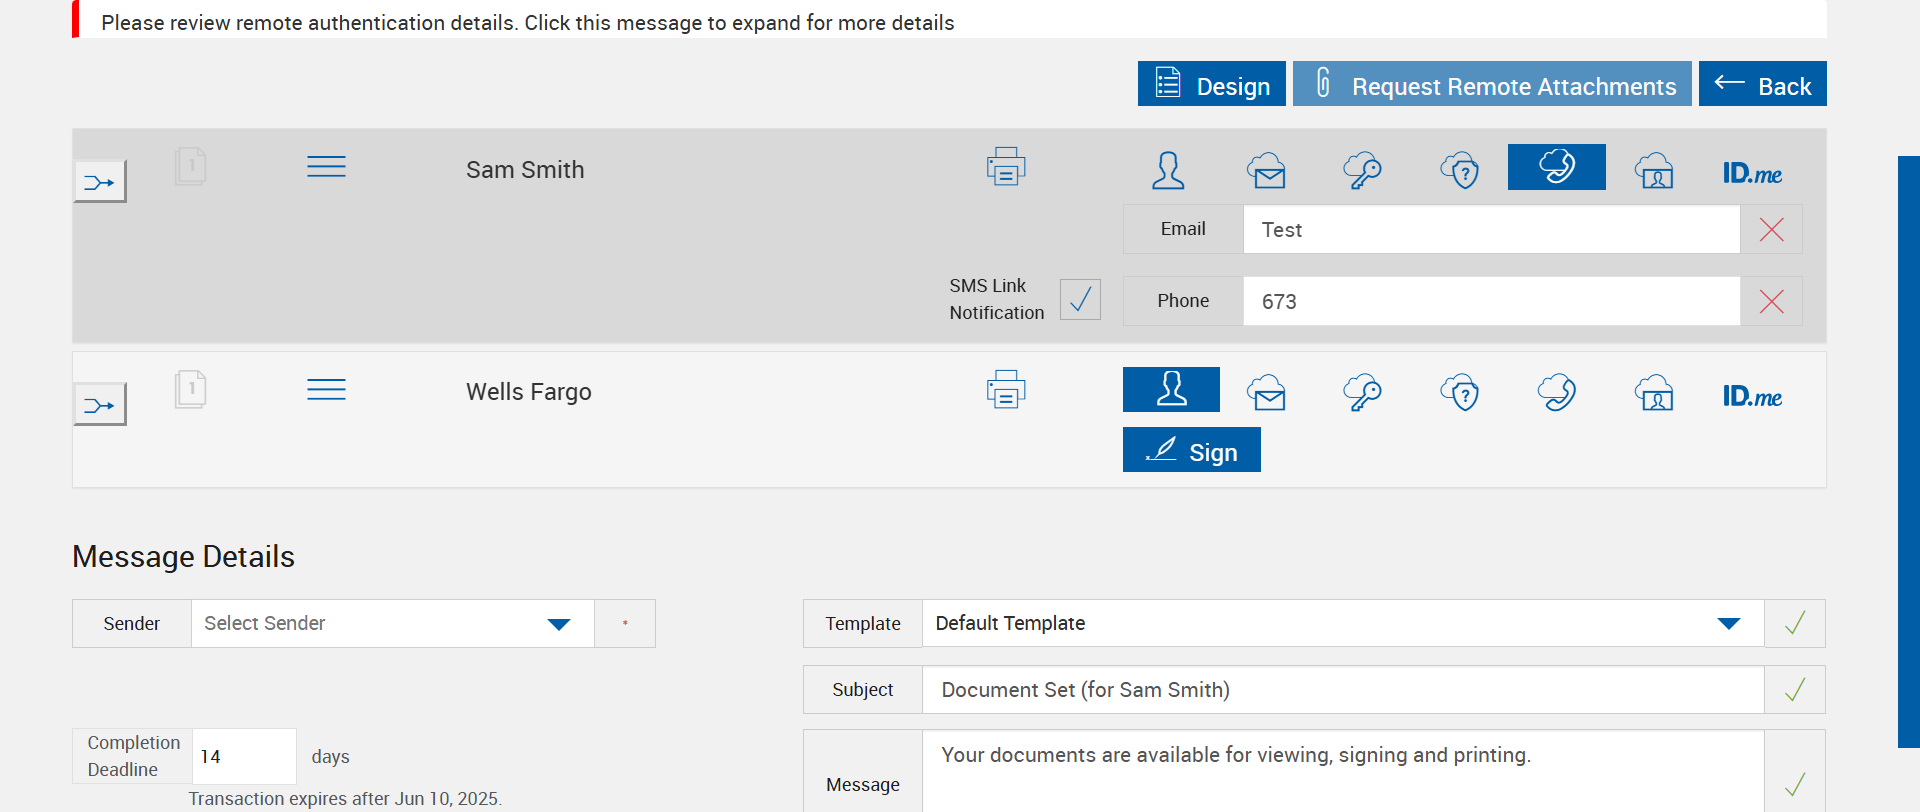Click the Completion Deadline days field

243,757
